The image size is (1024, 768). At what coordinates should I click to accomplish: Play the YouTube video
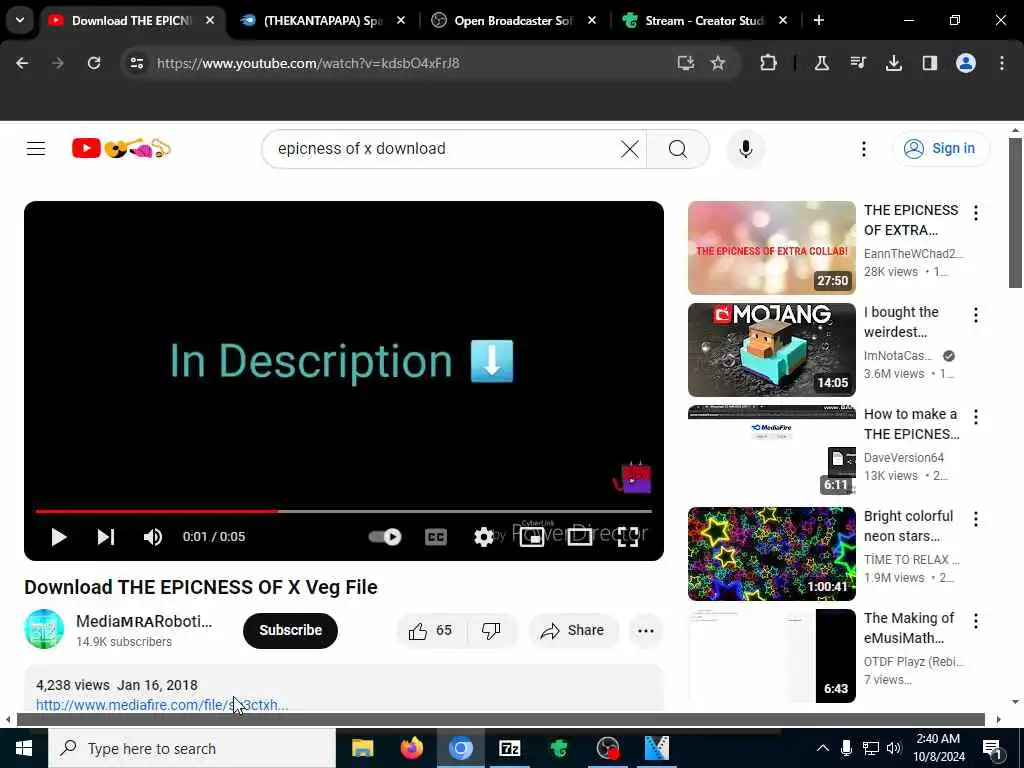pyautogui.click(x=59, y=537)
